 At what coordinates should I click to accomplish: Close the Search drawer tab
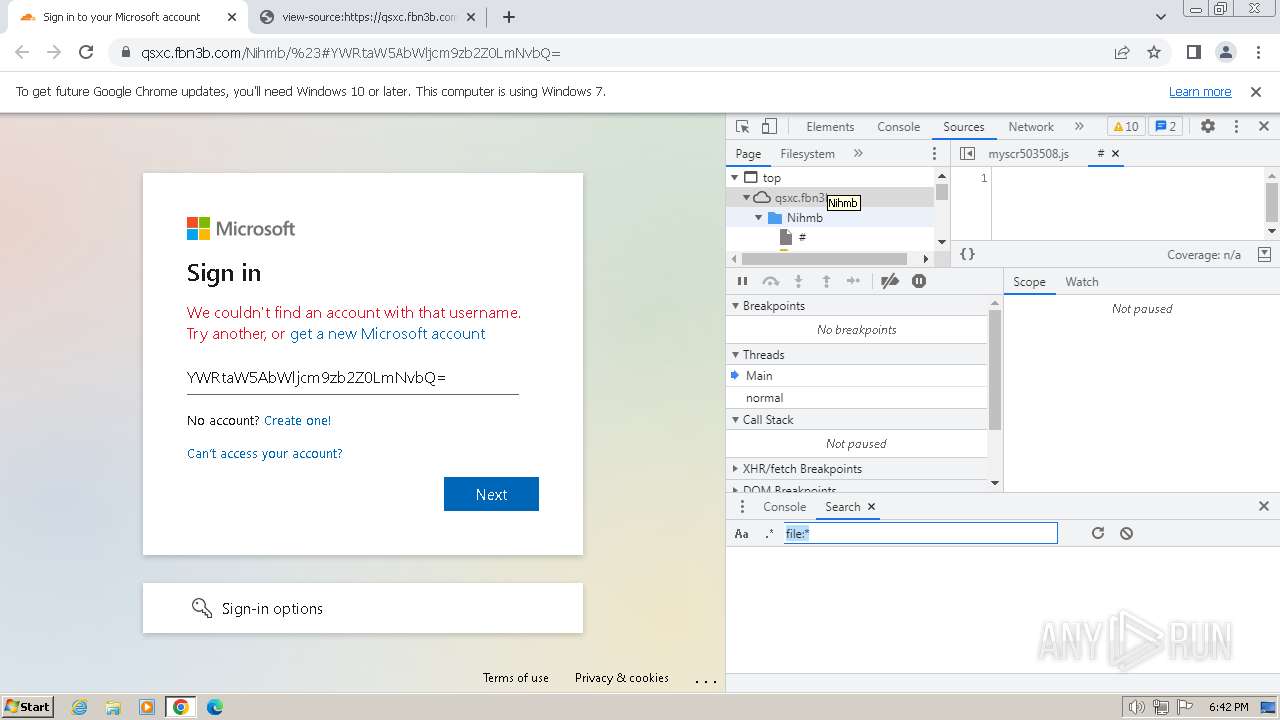[871, 507]
